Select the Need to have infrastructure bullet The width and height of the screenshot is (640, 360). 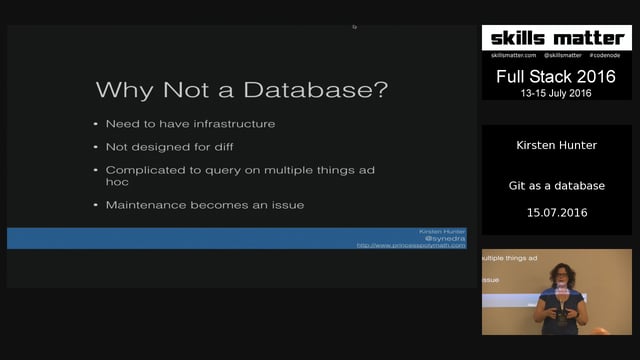(x=190, y=124)
